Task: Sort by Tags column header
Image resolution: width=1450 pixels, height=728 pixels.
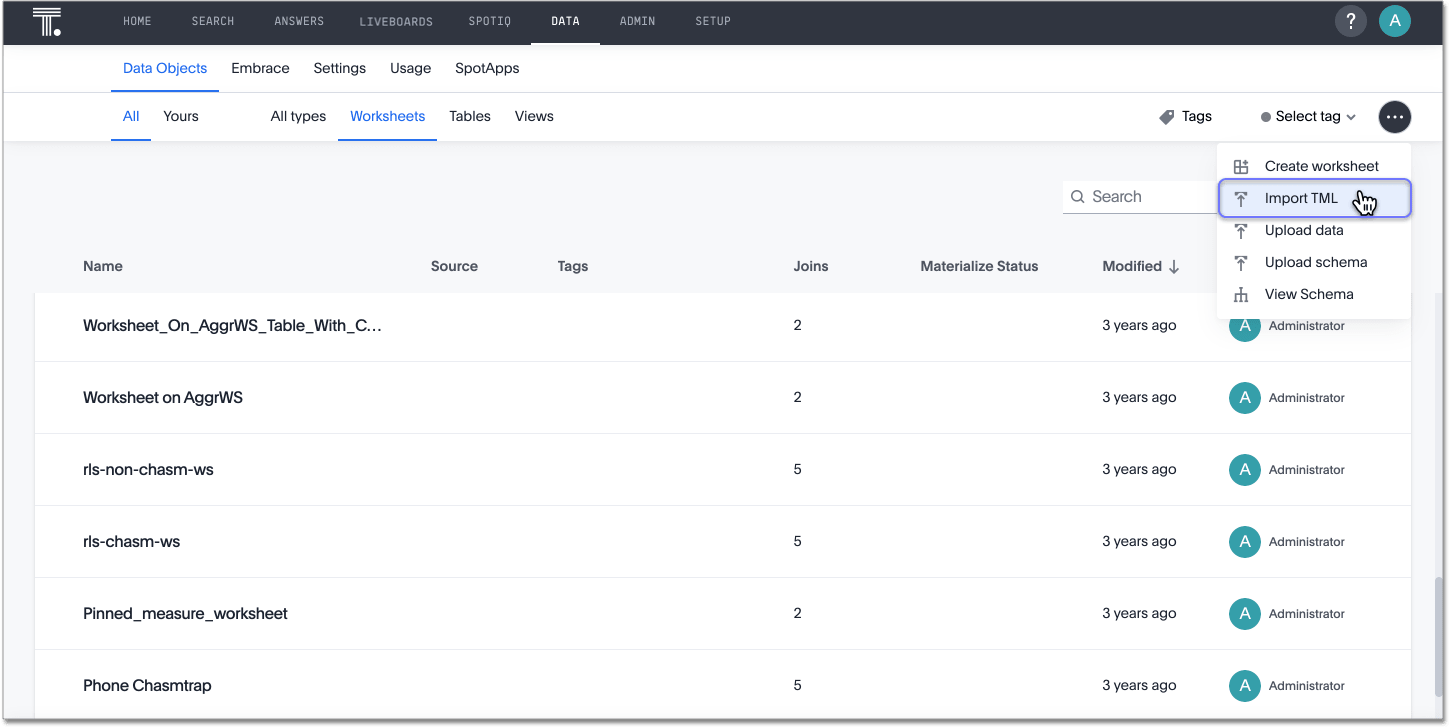Action: 573,267
